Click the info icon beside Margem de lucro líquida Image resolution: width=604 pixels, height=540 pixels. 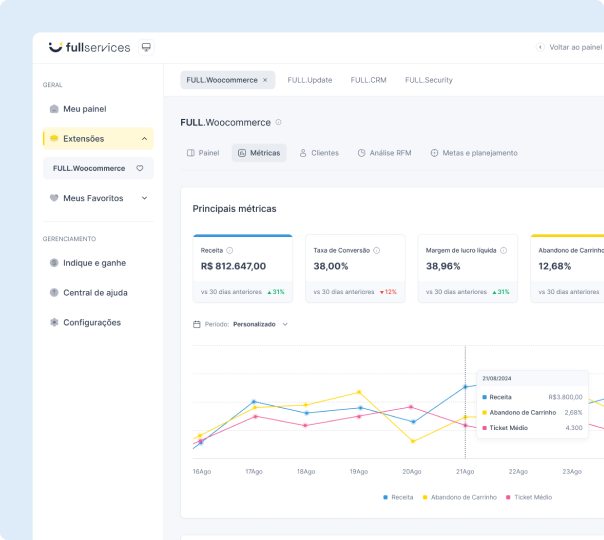coord(503,250)
